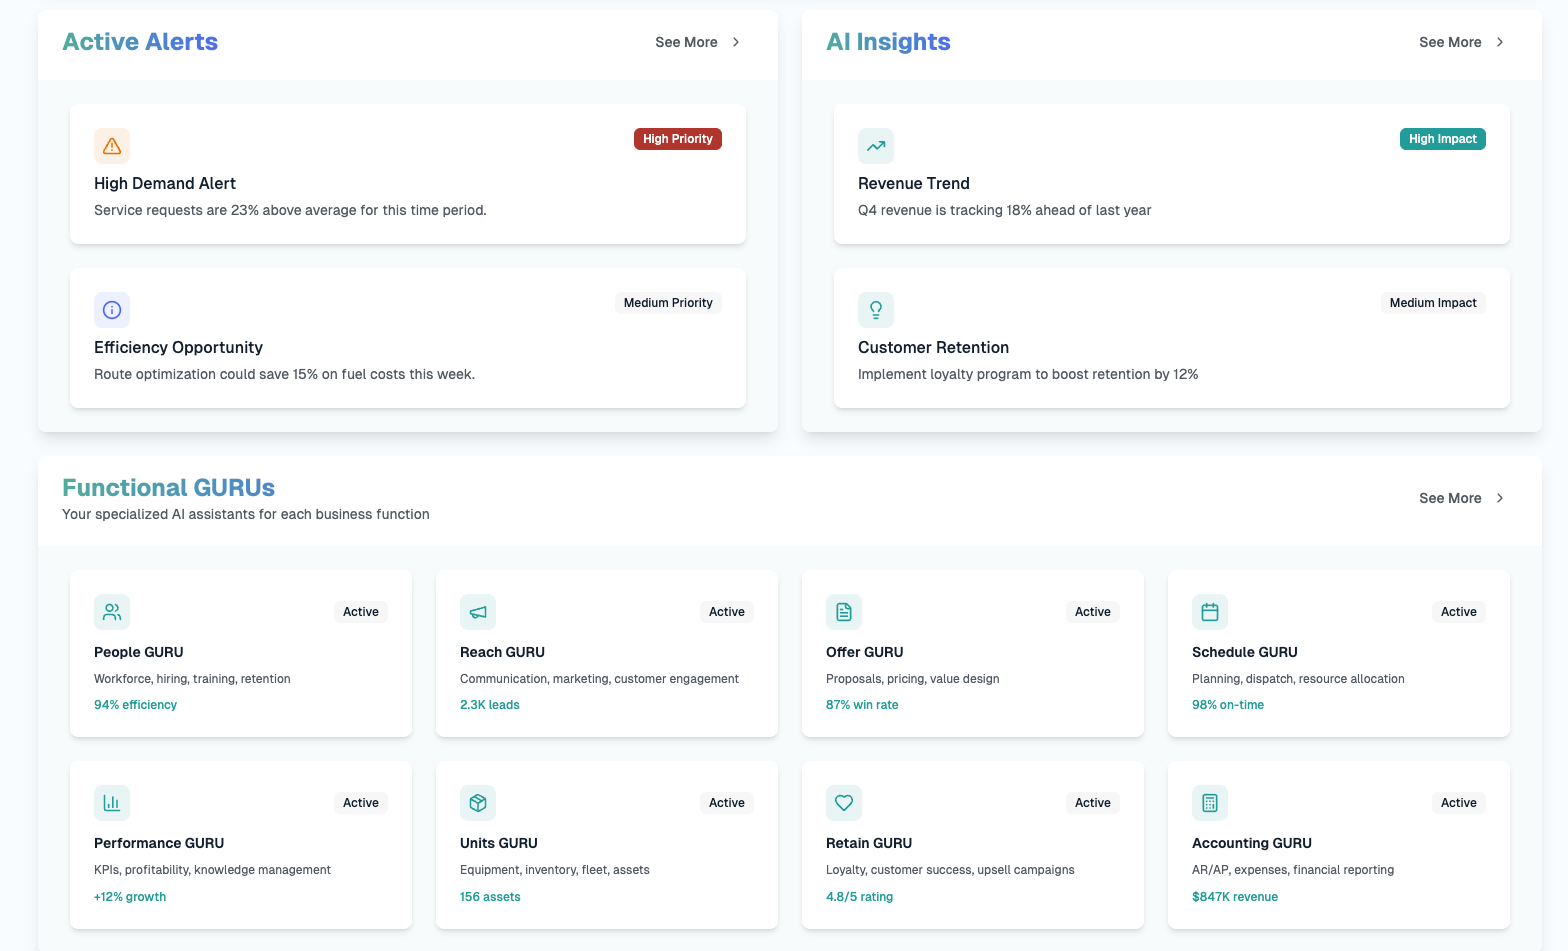Click the Active badge on Accounting GURU
Image resolution: width=1568 pixels, height=951 pixels.
tap(1459, 803)
